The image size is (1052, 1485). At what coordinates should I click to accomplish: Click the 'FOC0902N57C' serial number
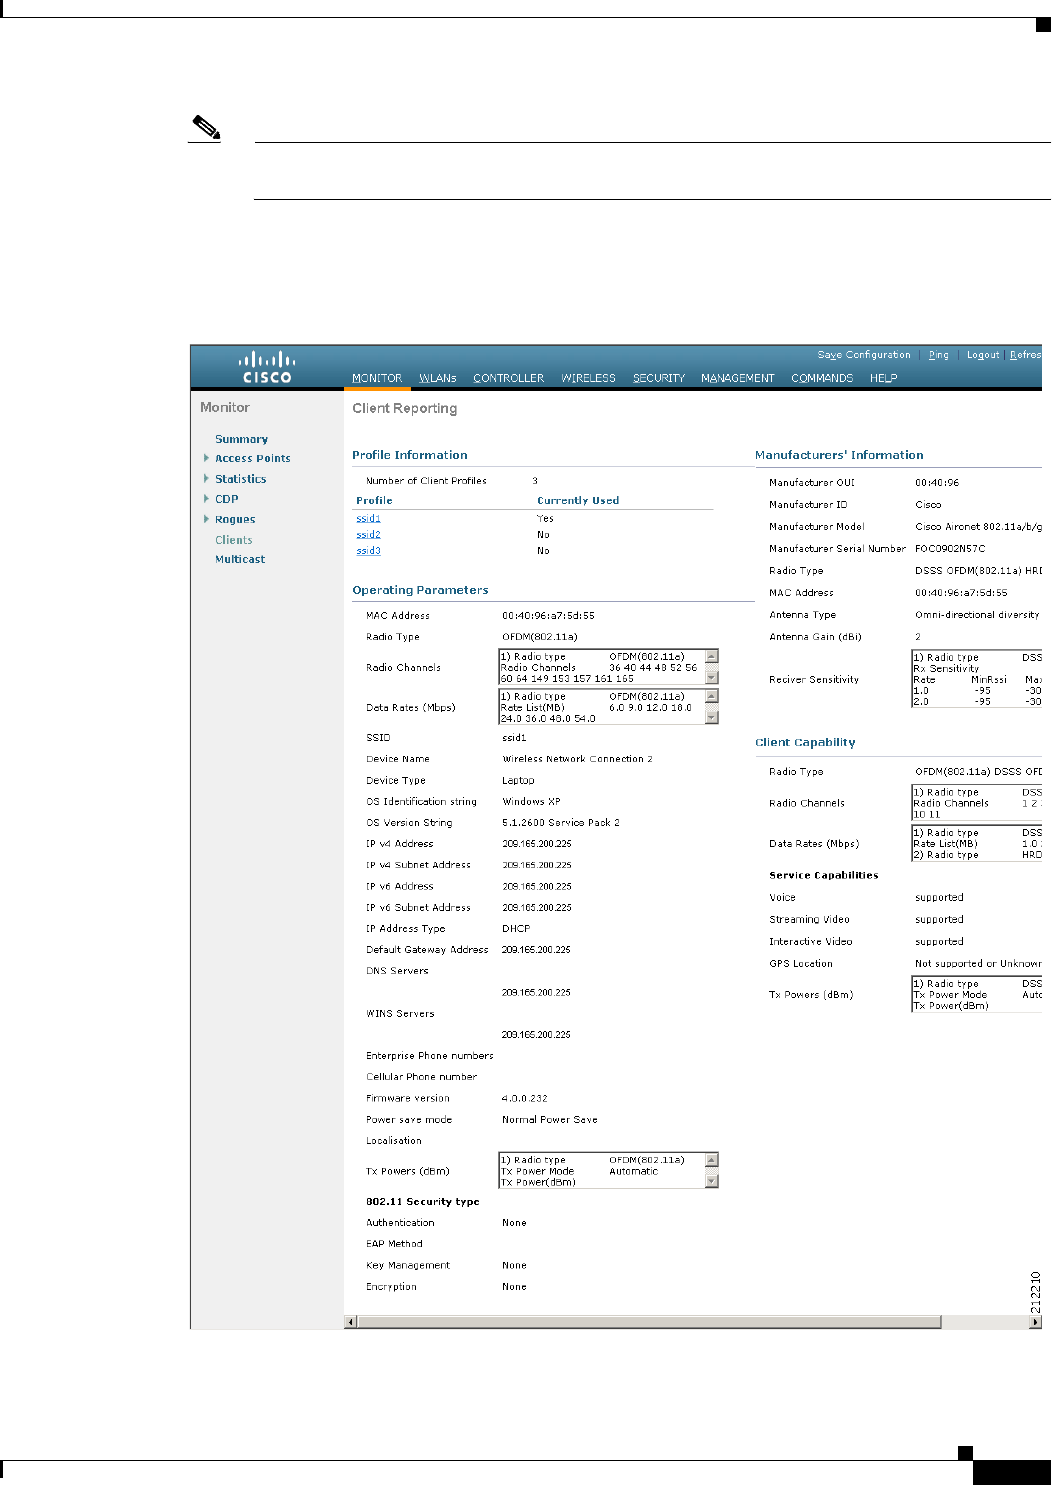click(x=950, y=549)
